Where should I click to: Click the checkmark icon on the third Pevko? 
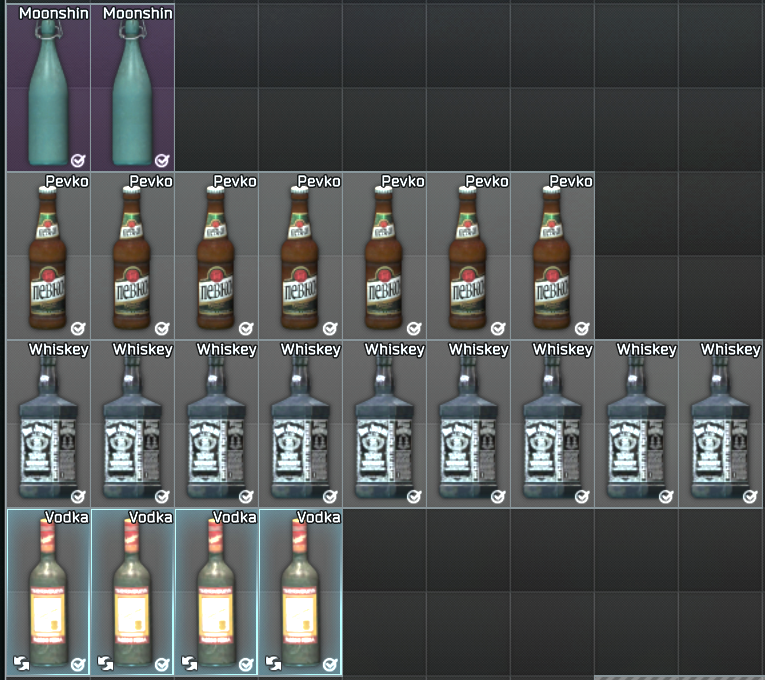(246, 328)
